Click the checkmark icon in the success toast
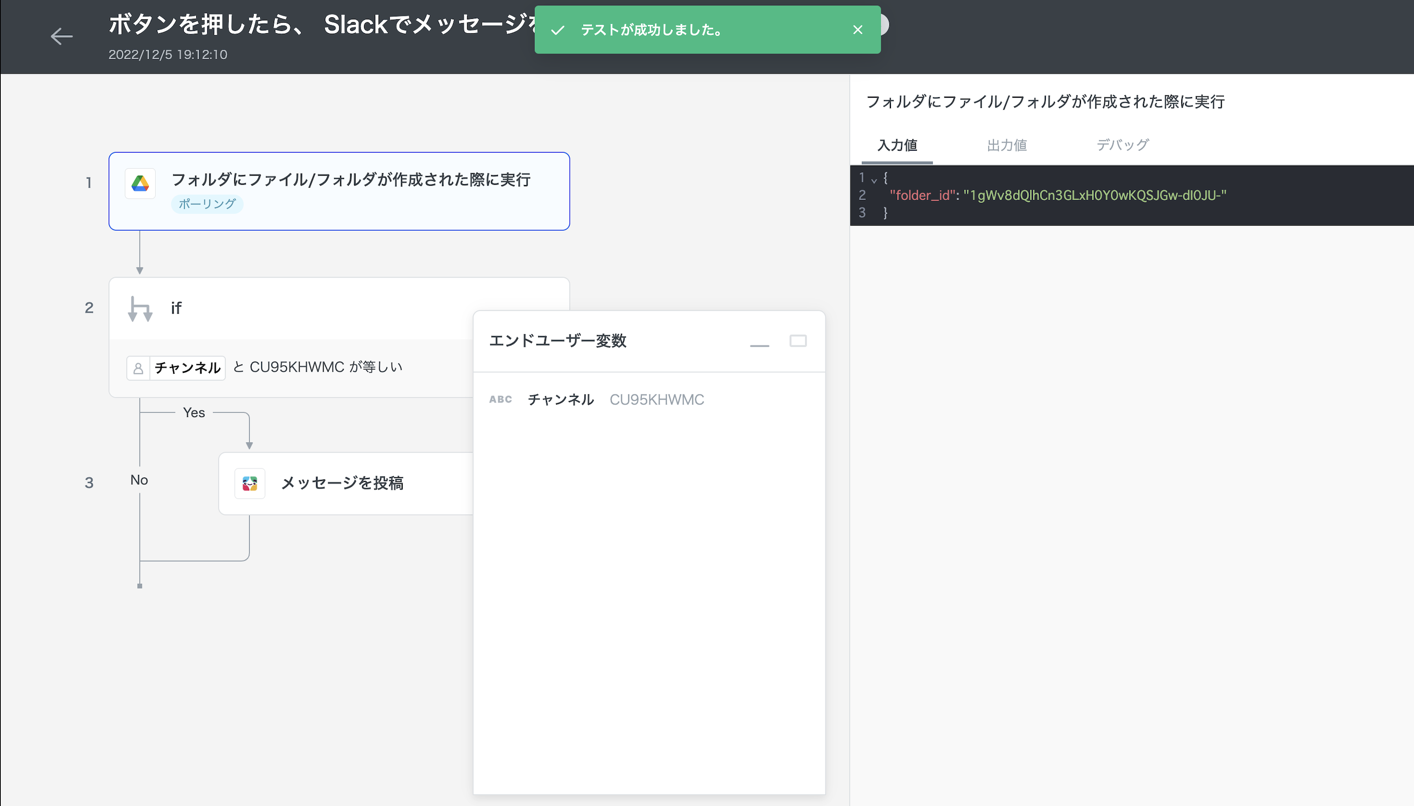 pyautogui.click(x=558, y=30)
